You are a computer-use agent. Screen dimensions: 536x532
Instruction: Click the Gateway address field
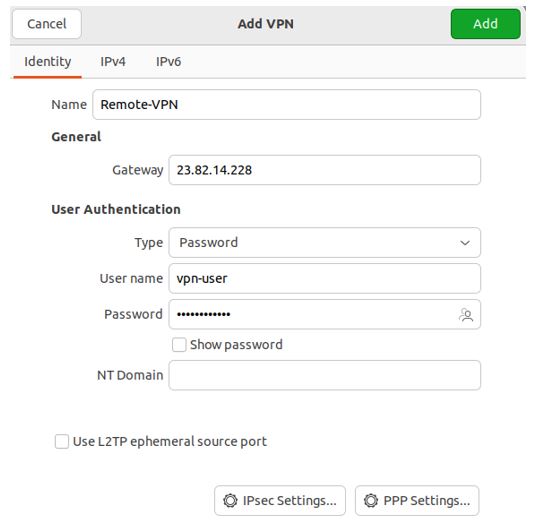pos(324,170)
